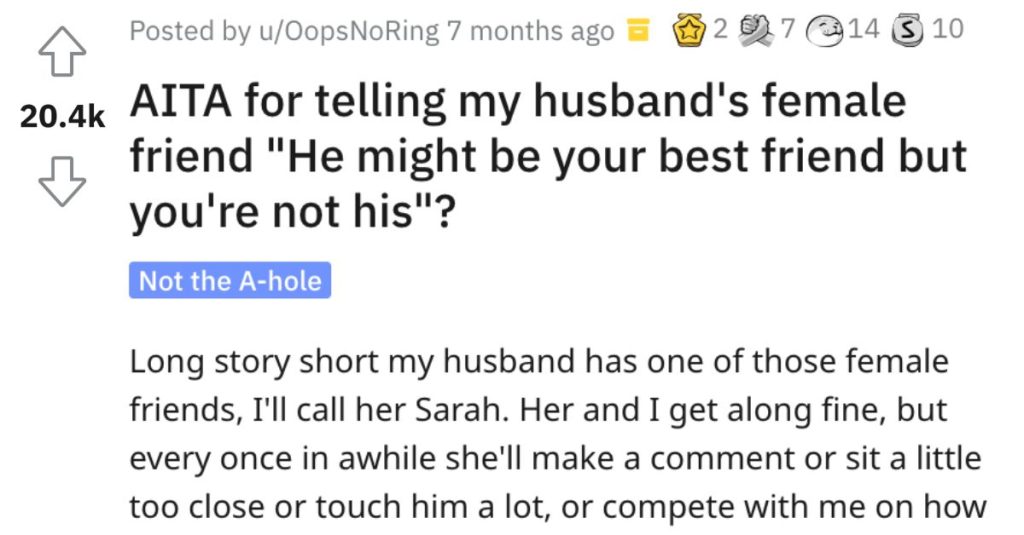This screenshot has width=1024, height=535.
Task: Click the 'Not the A-hole' flair tag
Action: 230,280
